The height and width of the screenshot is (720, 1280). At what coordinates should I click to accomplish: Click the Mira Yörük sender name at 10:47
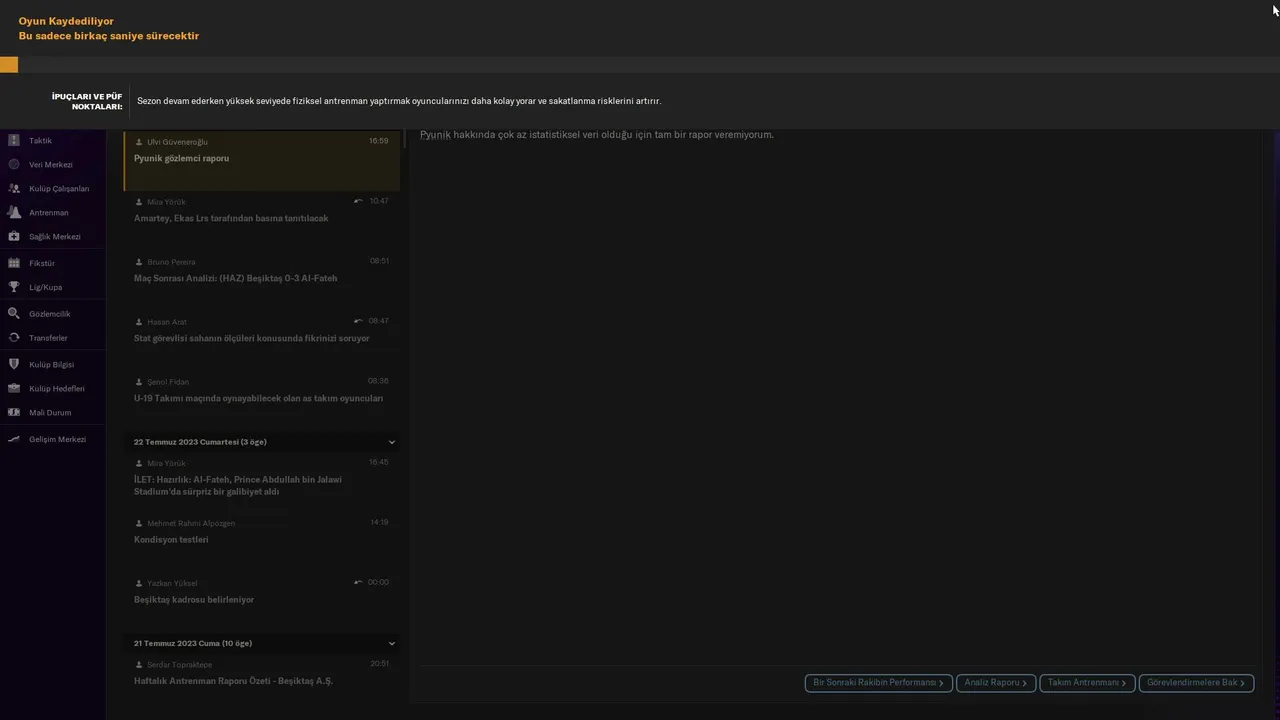tap(166, 202)
